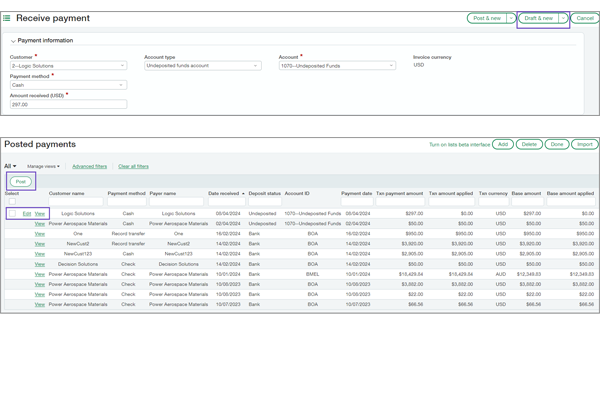Image resolution: width=600 pixels, height=400 pixels.
Task: Click the arrow next to Post & new
Action: tap(511, 18)
